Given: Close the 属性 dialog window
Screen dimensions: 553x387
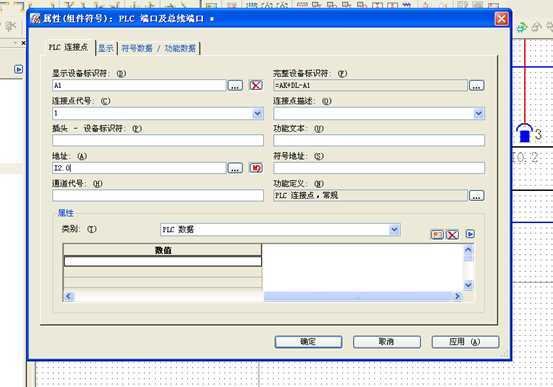Looking at the screenshot, I should [x=501, y=19].
